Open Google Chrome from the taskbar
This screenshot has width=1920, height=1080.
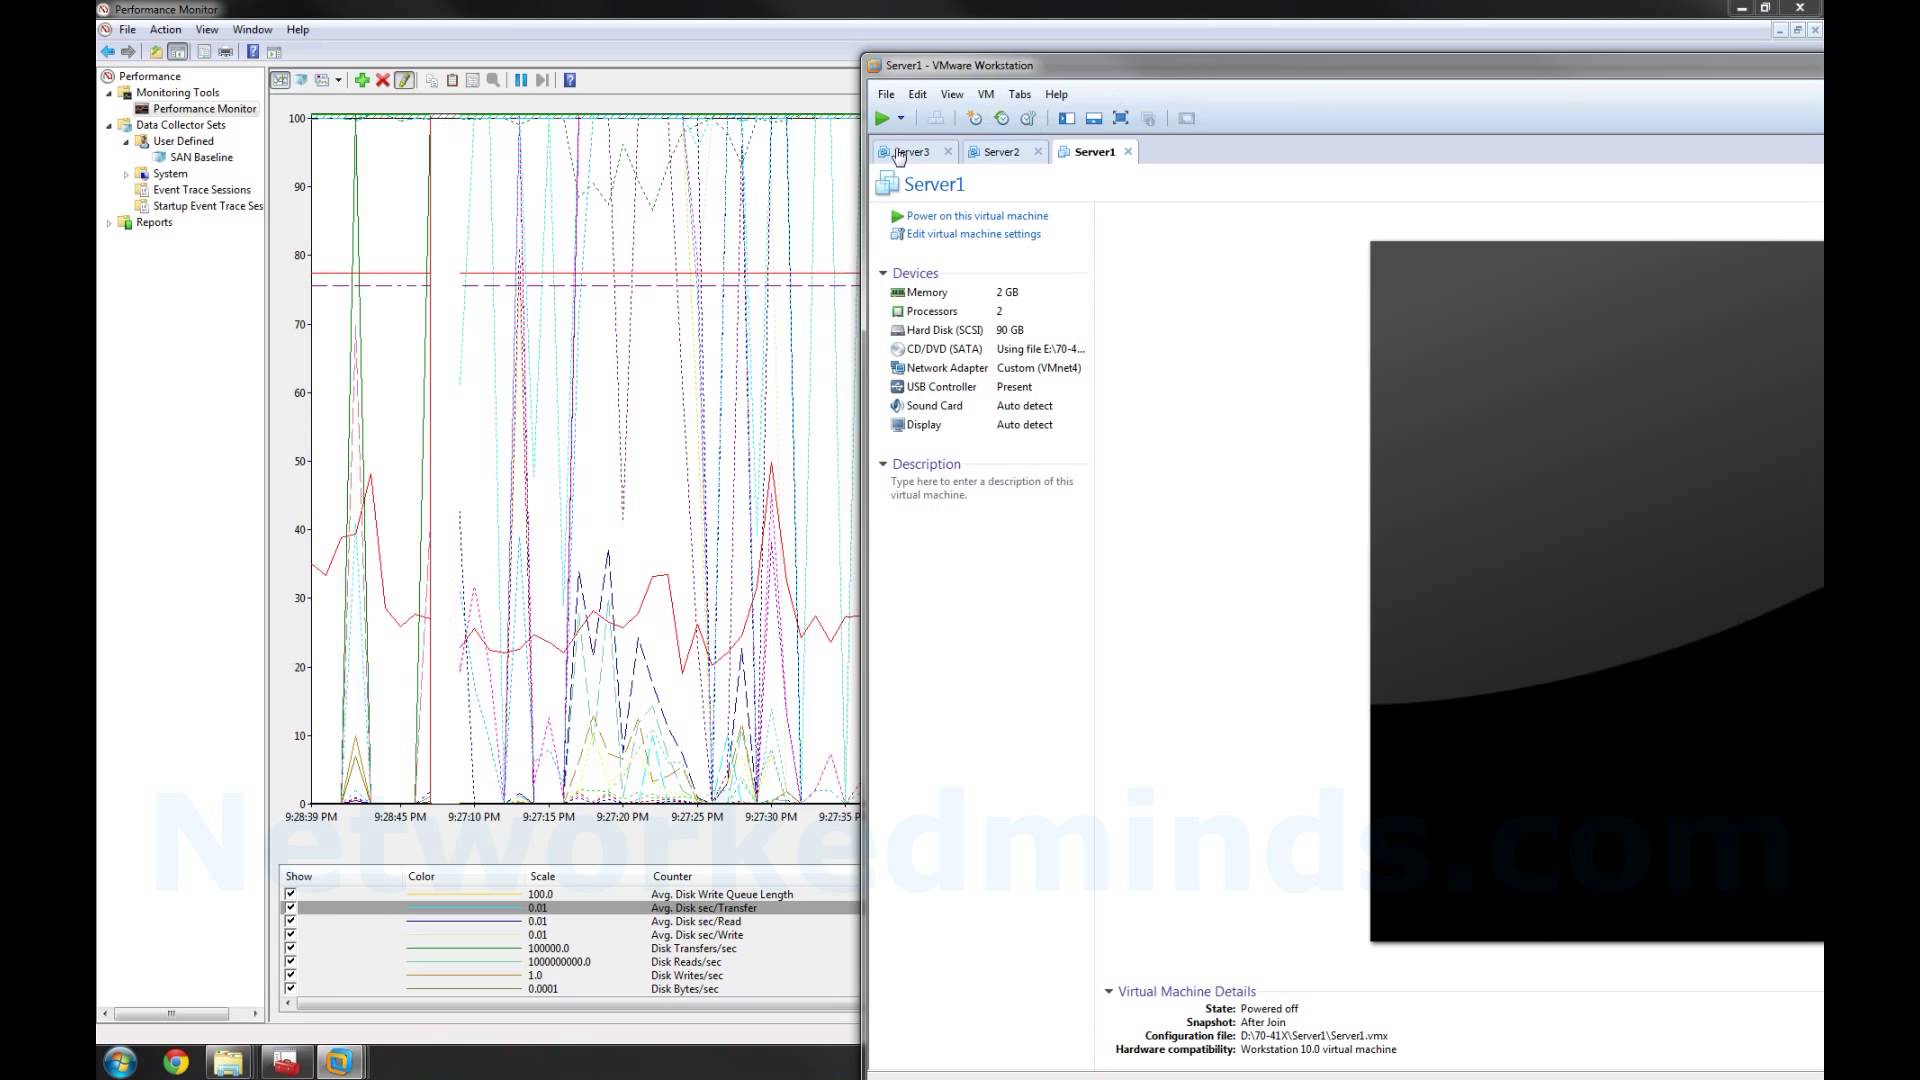tap(176, 1062)
